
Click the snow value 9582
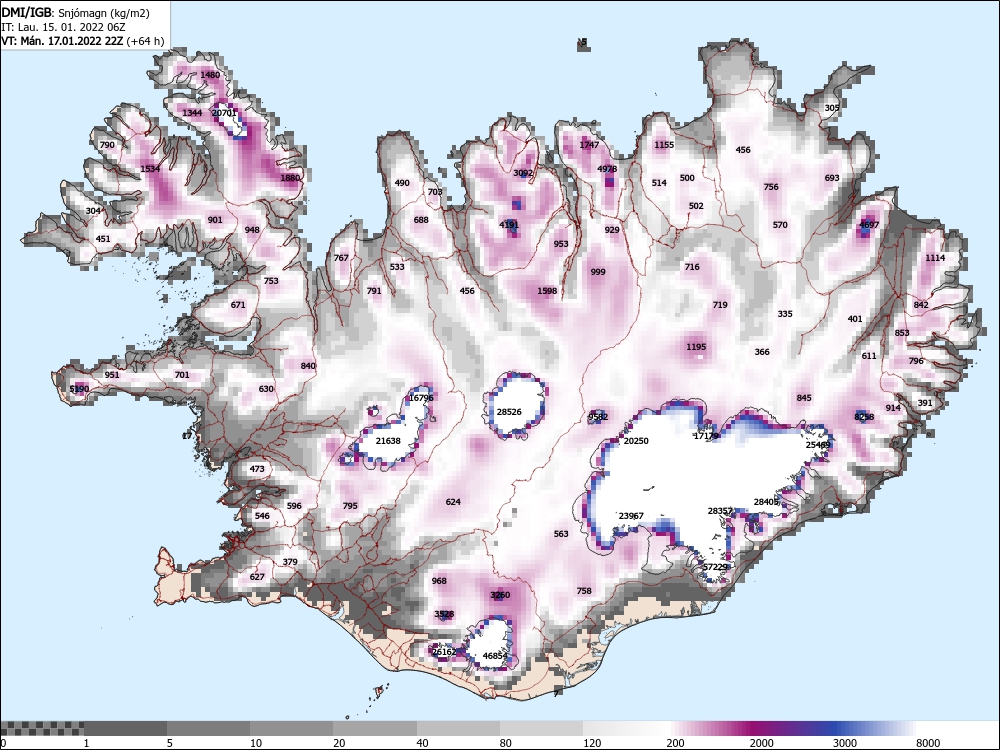tap(598, 417)
